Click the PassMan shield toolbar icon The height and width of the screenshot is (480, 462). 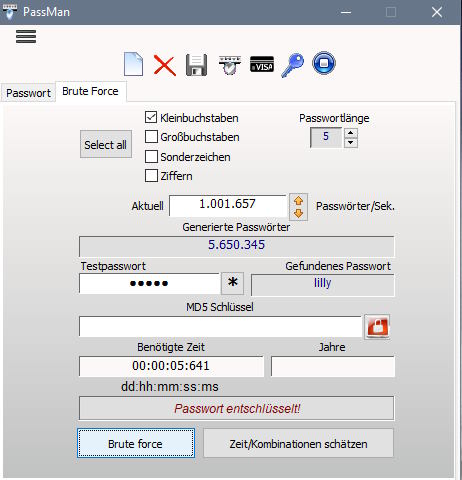click(x=230, y=65)
